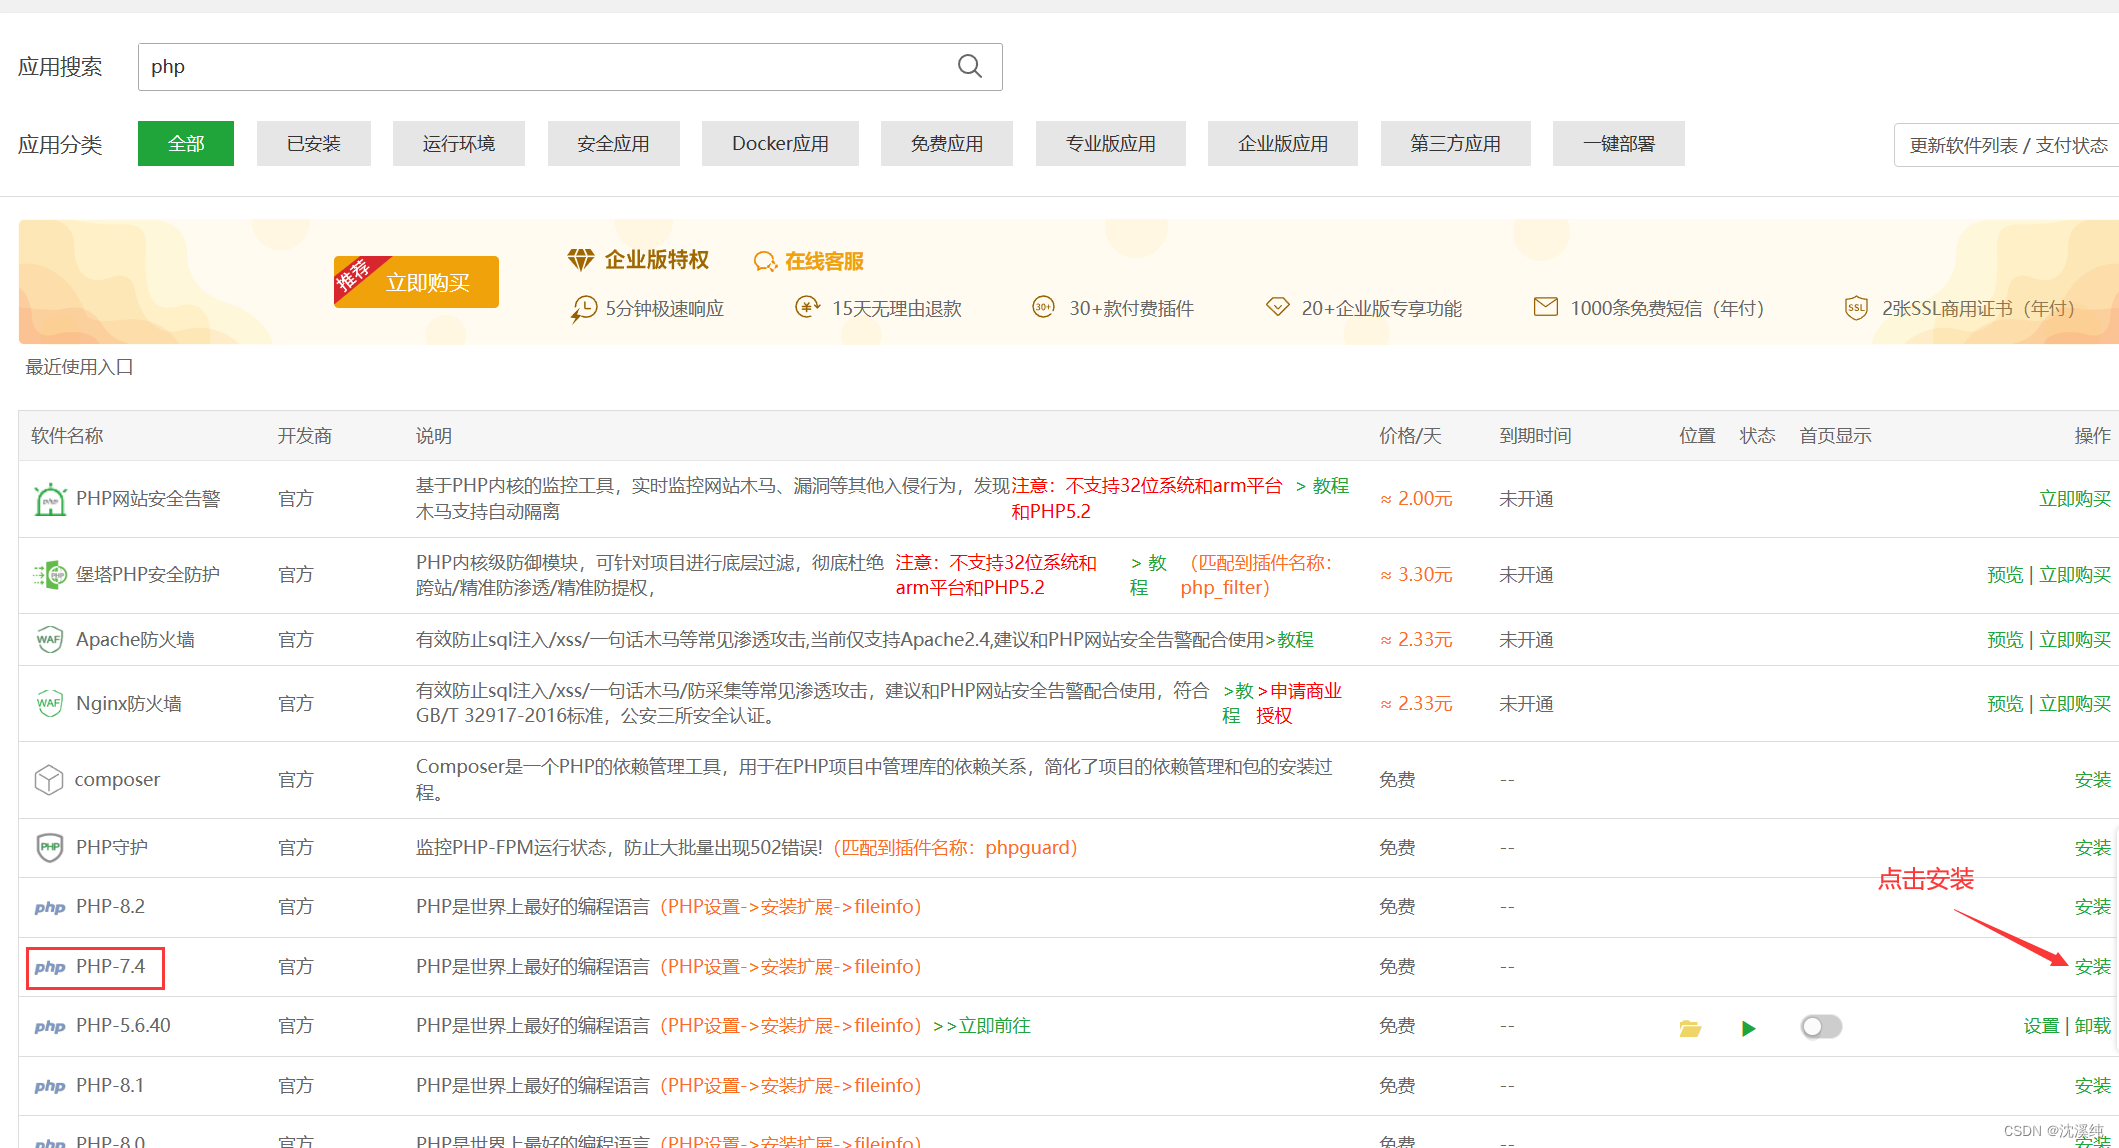The height and width of the screenshot is (1148, 2119).
Task: Click the PHP守护 shield icon
Action: [x=50, y=848]
